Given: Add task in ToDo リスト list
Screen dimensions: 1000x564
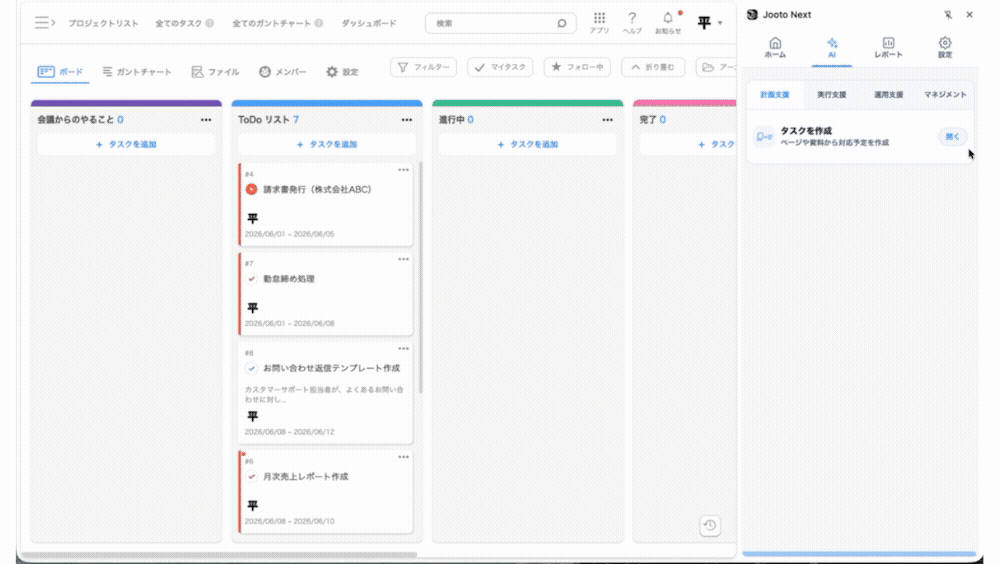Looking at the screenshot, I should [x=327, y=144].
